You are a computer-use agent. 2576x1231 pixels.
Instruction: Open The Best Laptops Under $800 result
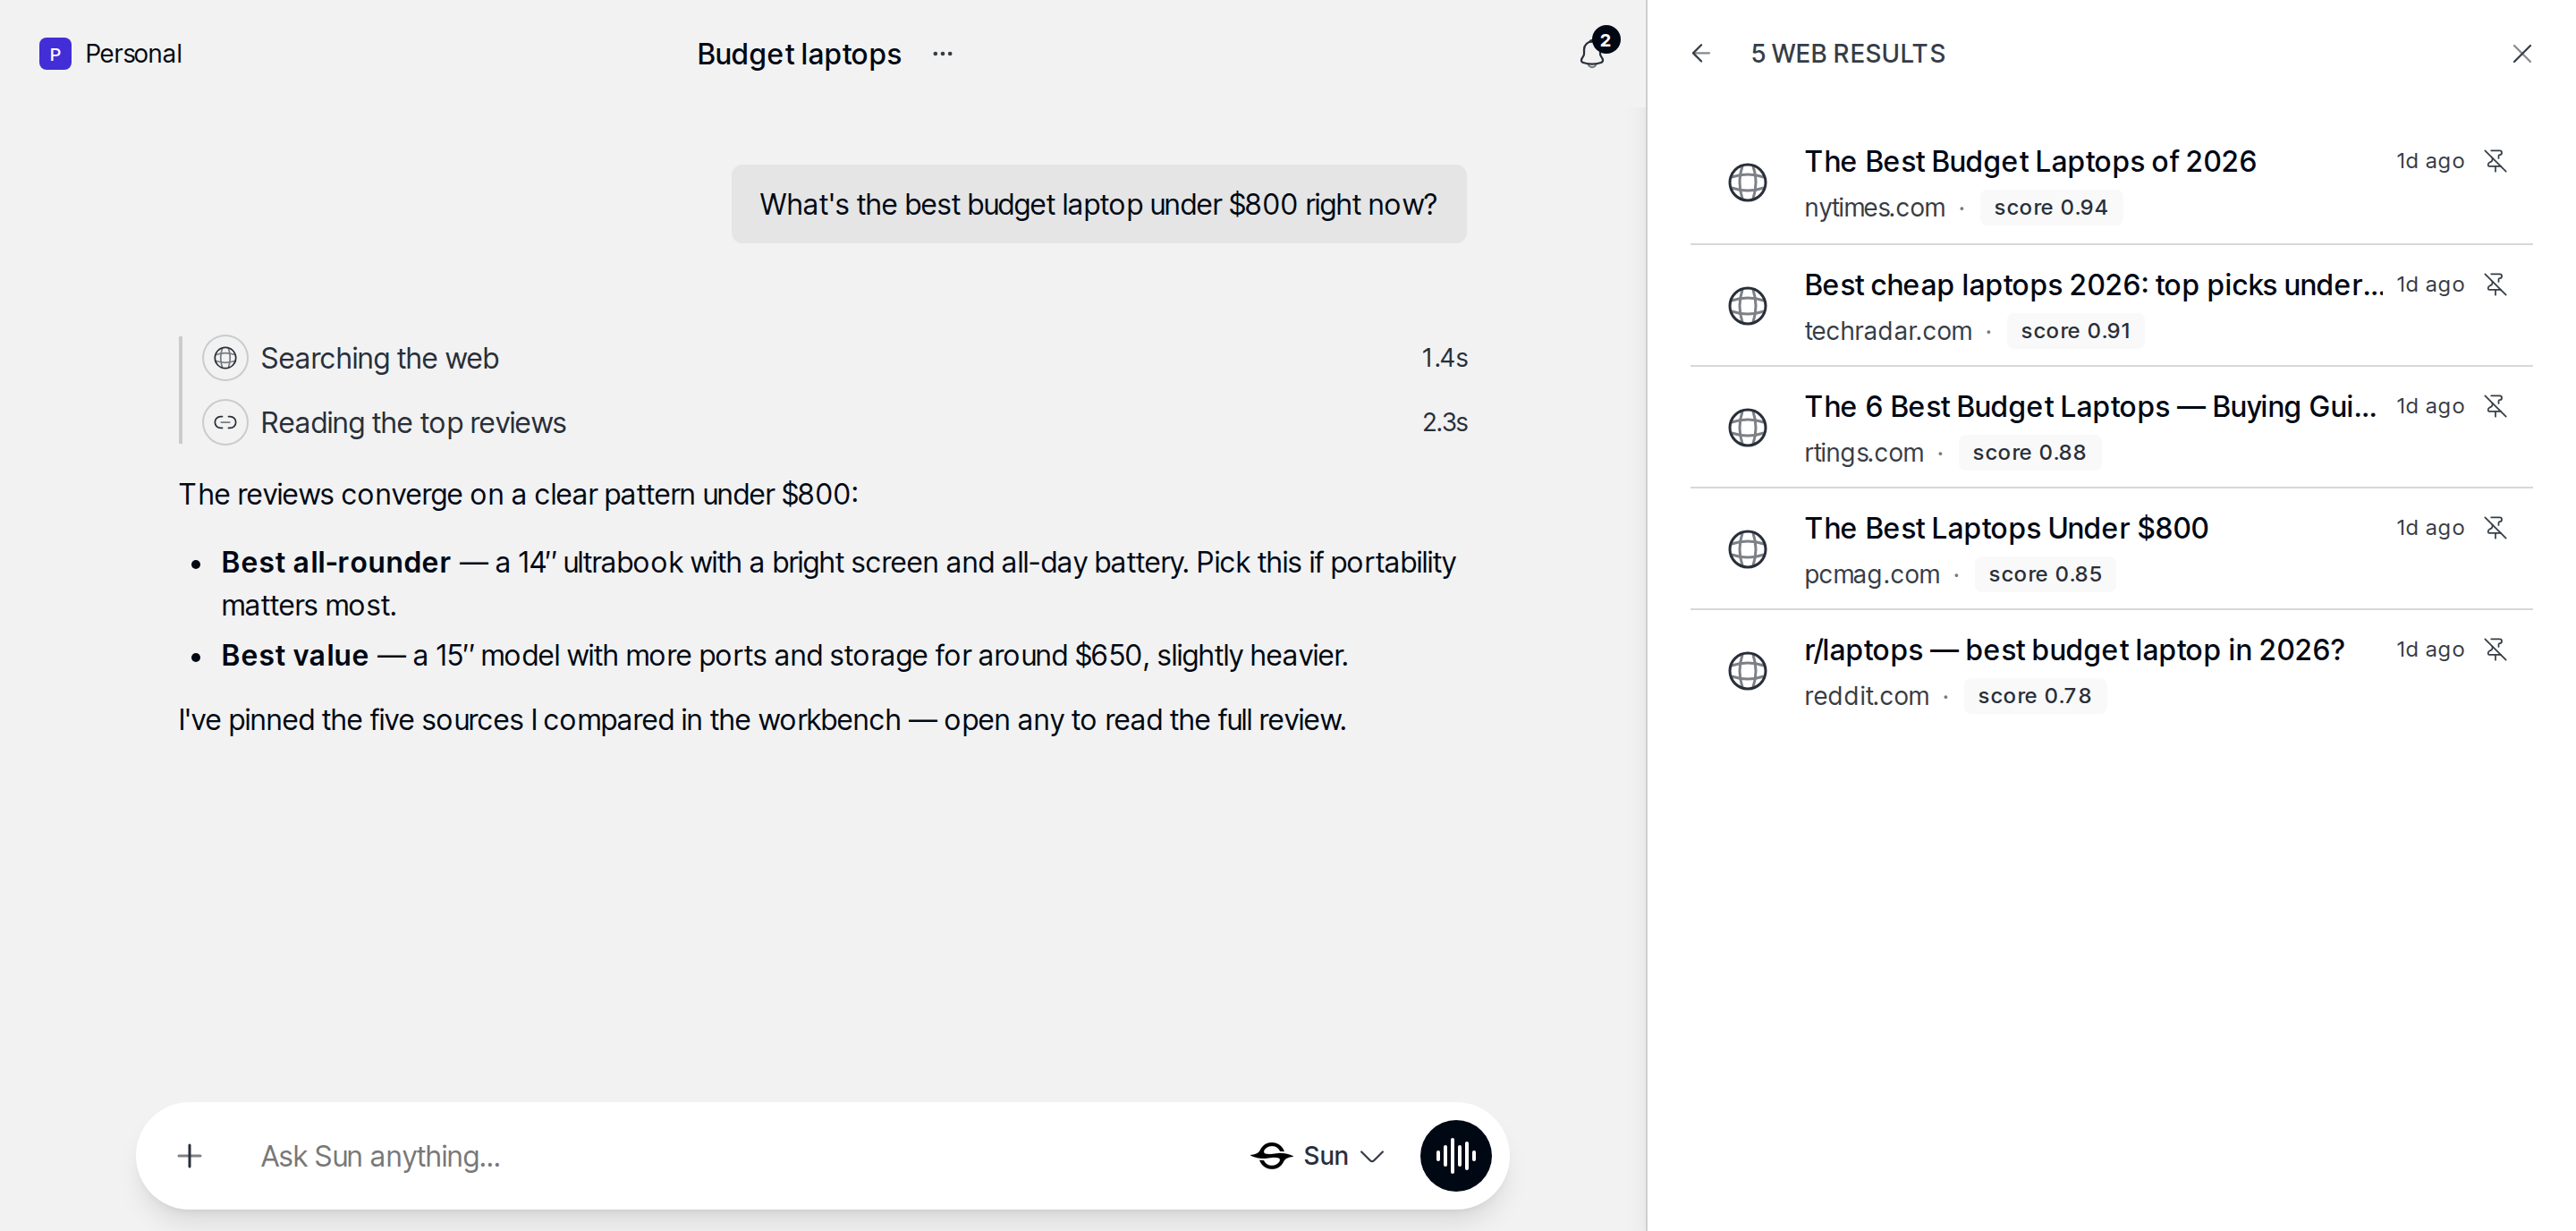tap(2005, 528)
